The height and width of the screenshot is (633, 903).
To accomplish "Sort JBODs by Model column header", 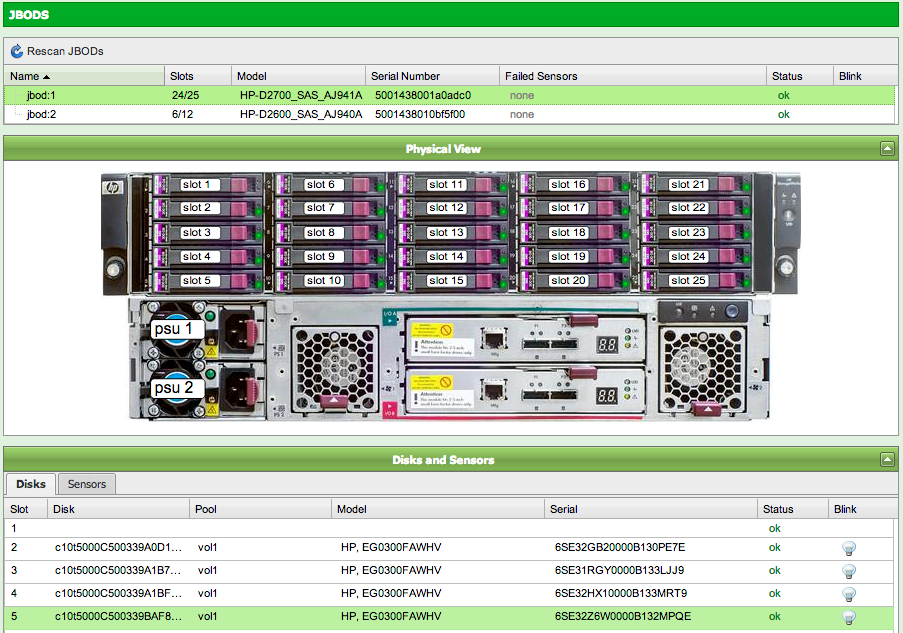I will (x=298, y=76).
